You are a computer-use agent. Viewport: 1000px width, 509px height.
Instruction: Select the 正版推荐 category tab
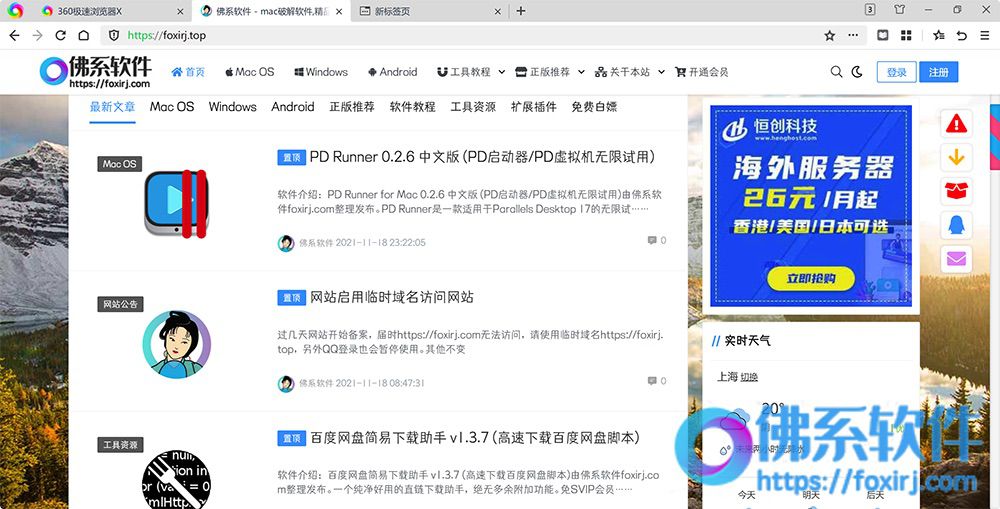(352, 107)
